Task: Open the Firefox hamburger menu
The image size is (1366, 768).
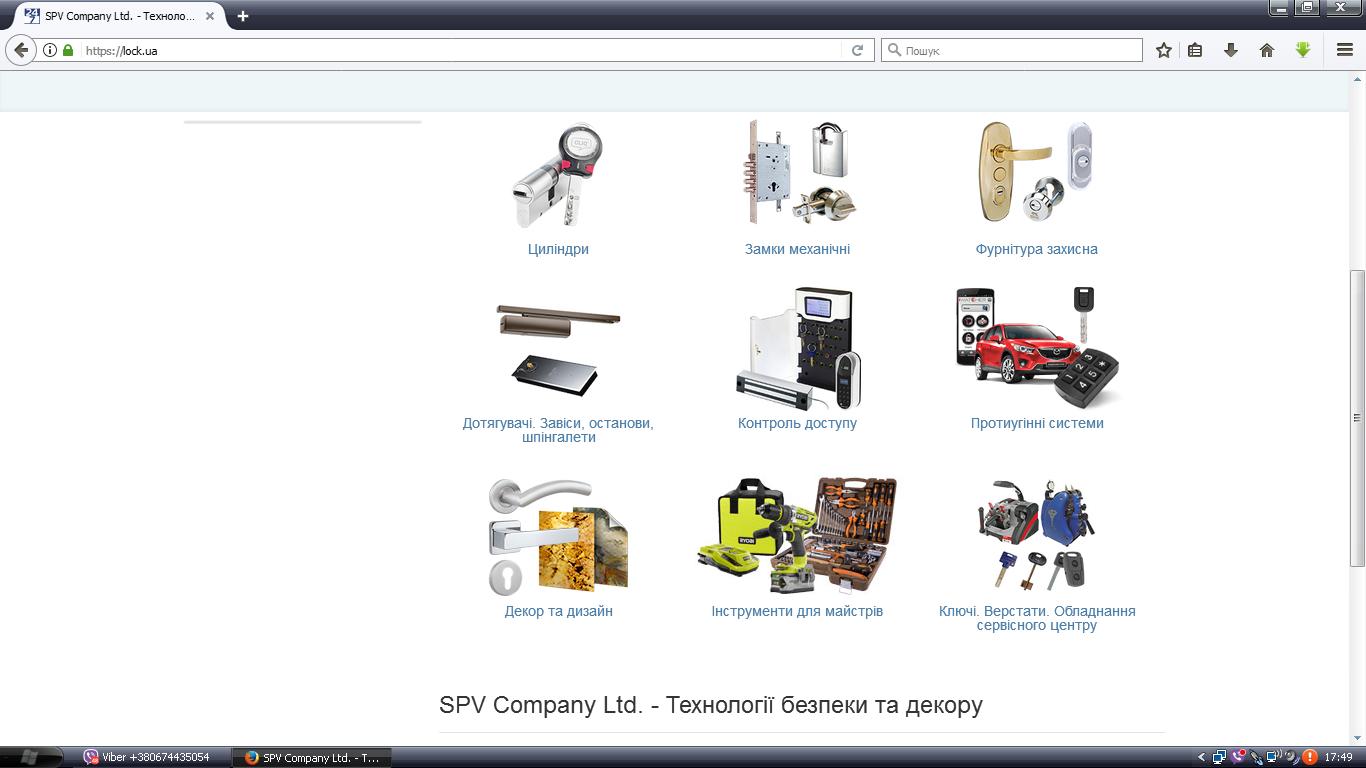Action: 1345,50
